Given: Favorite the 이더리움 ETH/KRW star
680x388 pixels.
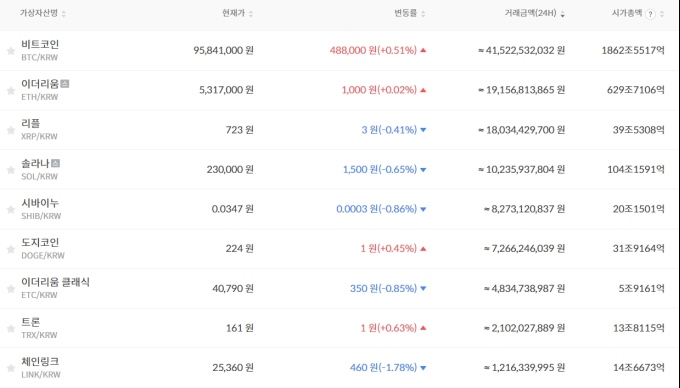Looking at the screenshot, I should [x=11, y=91].
